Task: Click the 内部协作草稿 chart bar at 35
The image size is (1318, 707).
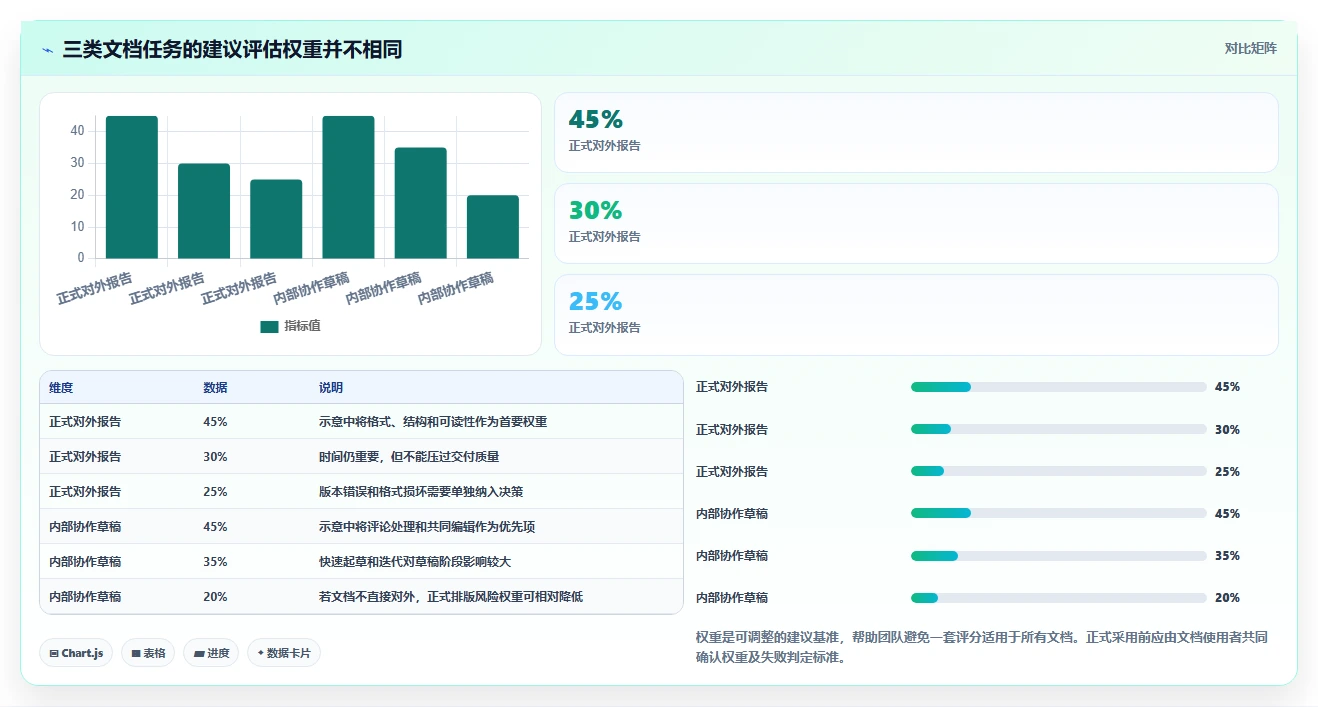Action: click(420, 203)
